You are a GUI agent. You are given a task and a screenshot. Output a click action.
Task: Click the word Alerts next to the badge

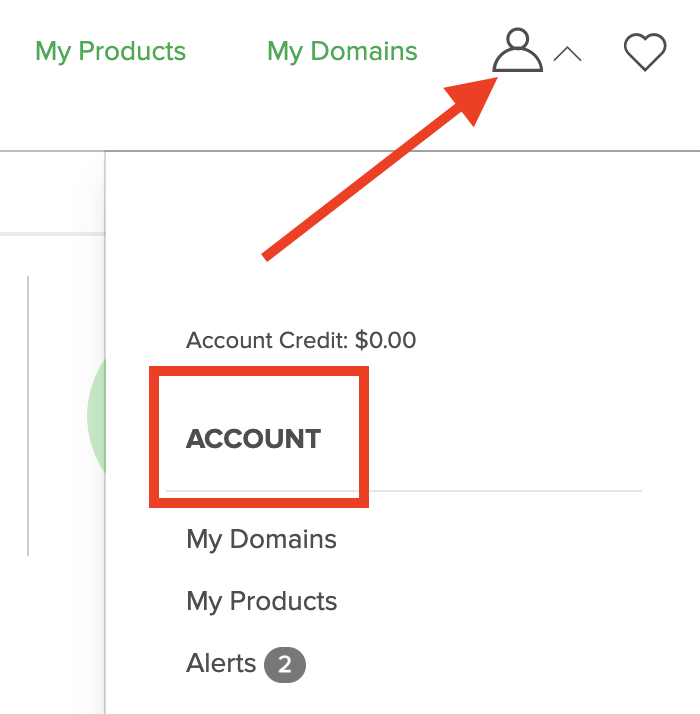tap(221, 663)
